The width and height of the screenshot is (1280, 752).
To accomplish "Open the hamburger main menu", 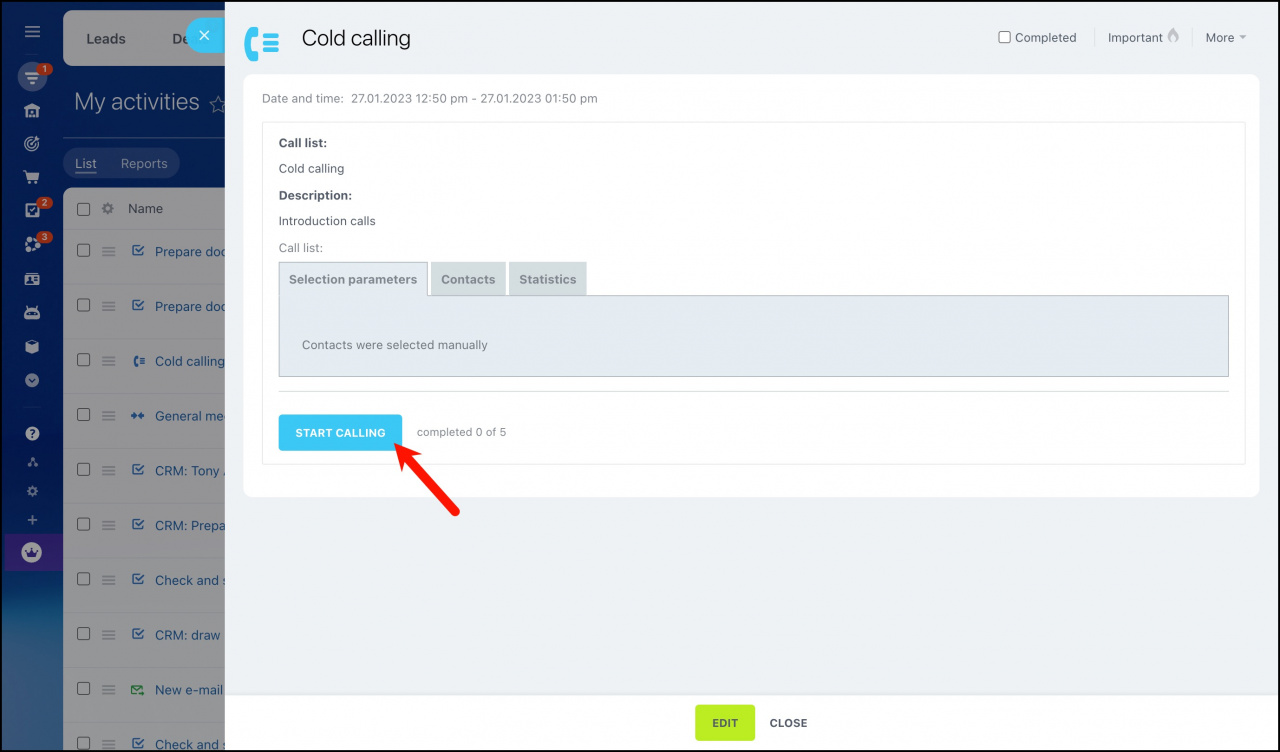I will [32, 32].
